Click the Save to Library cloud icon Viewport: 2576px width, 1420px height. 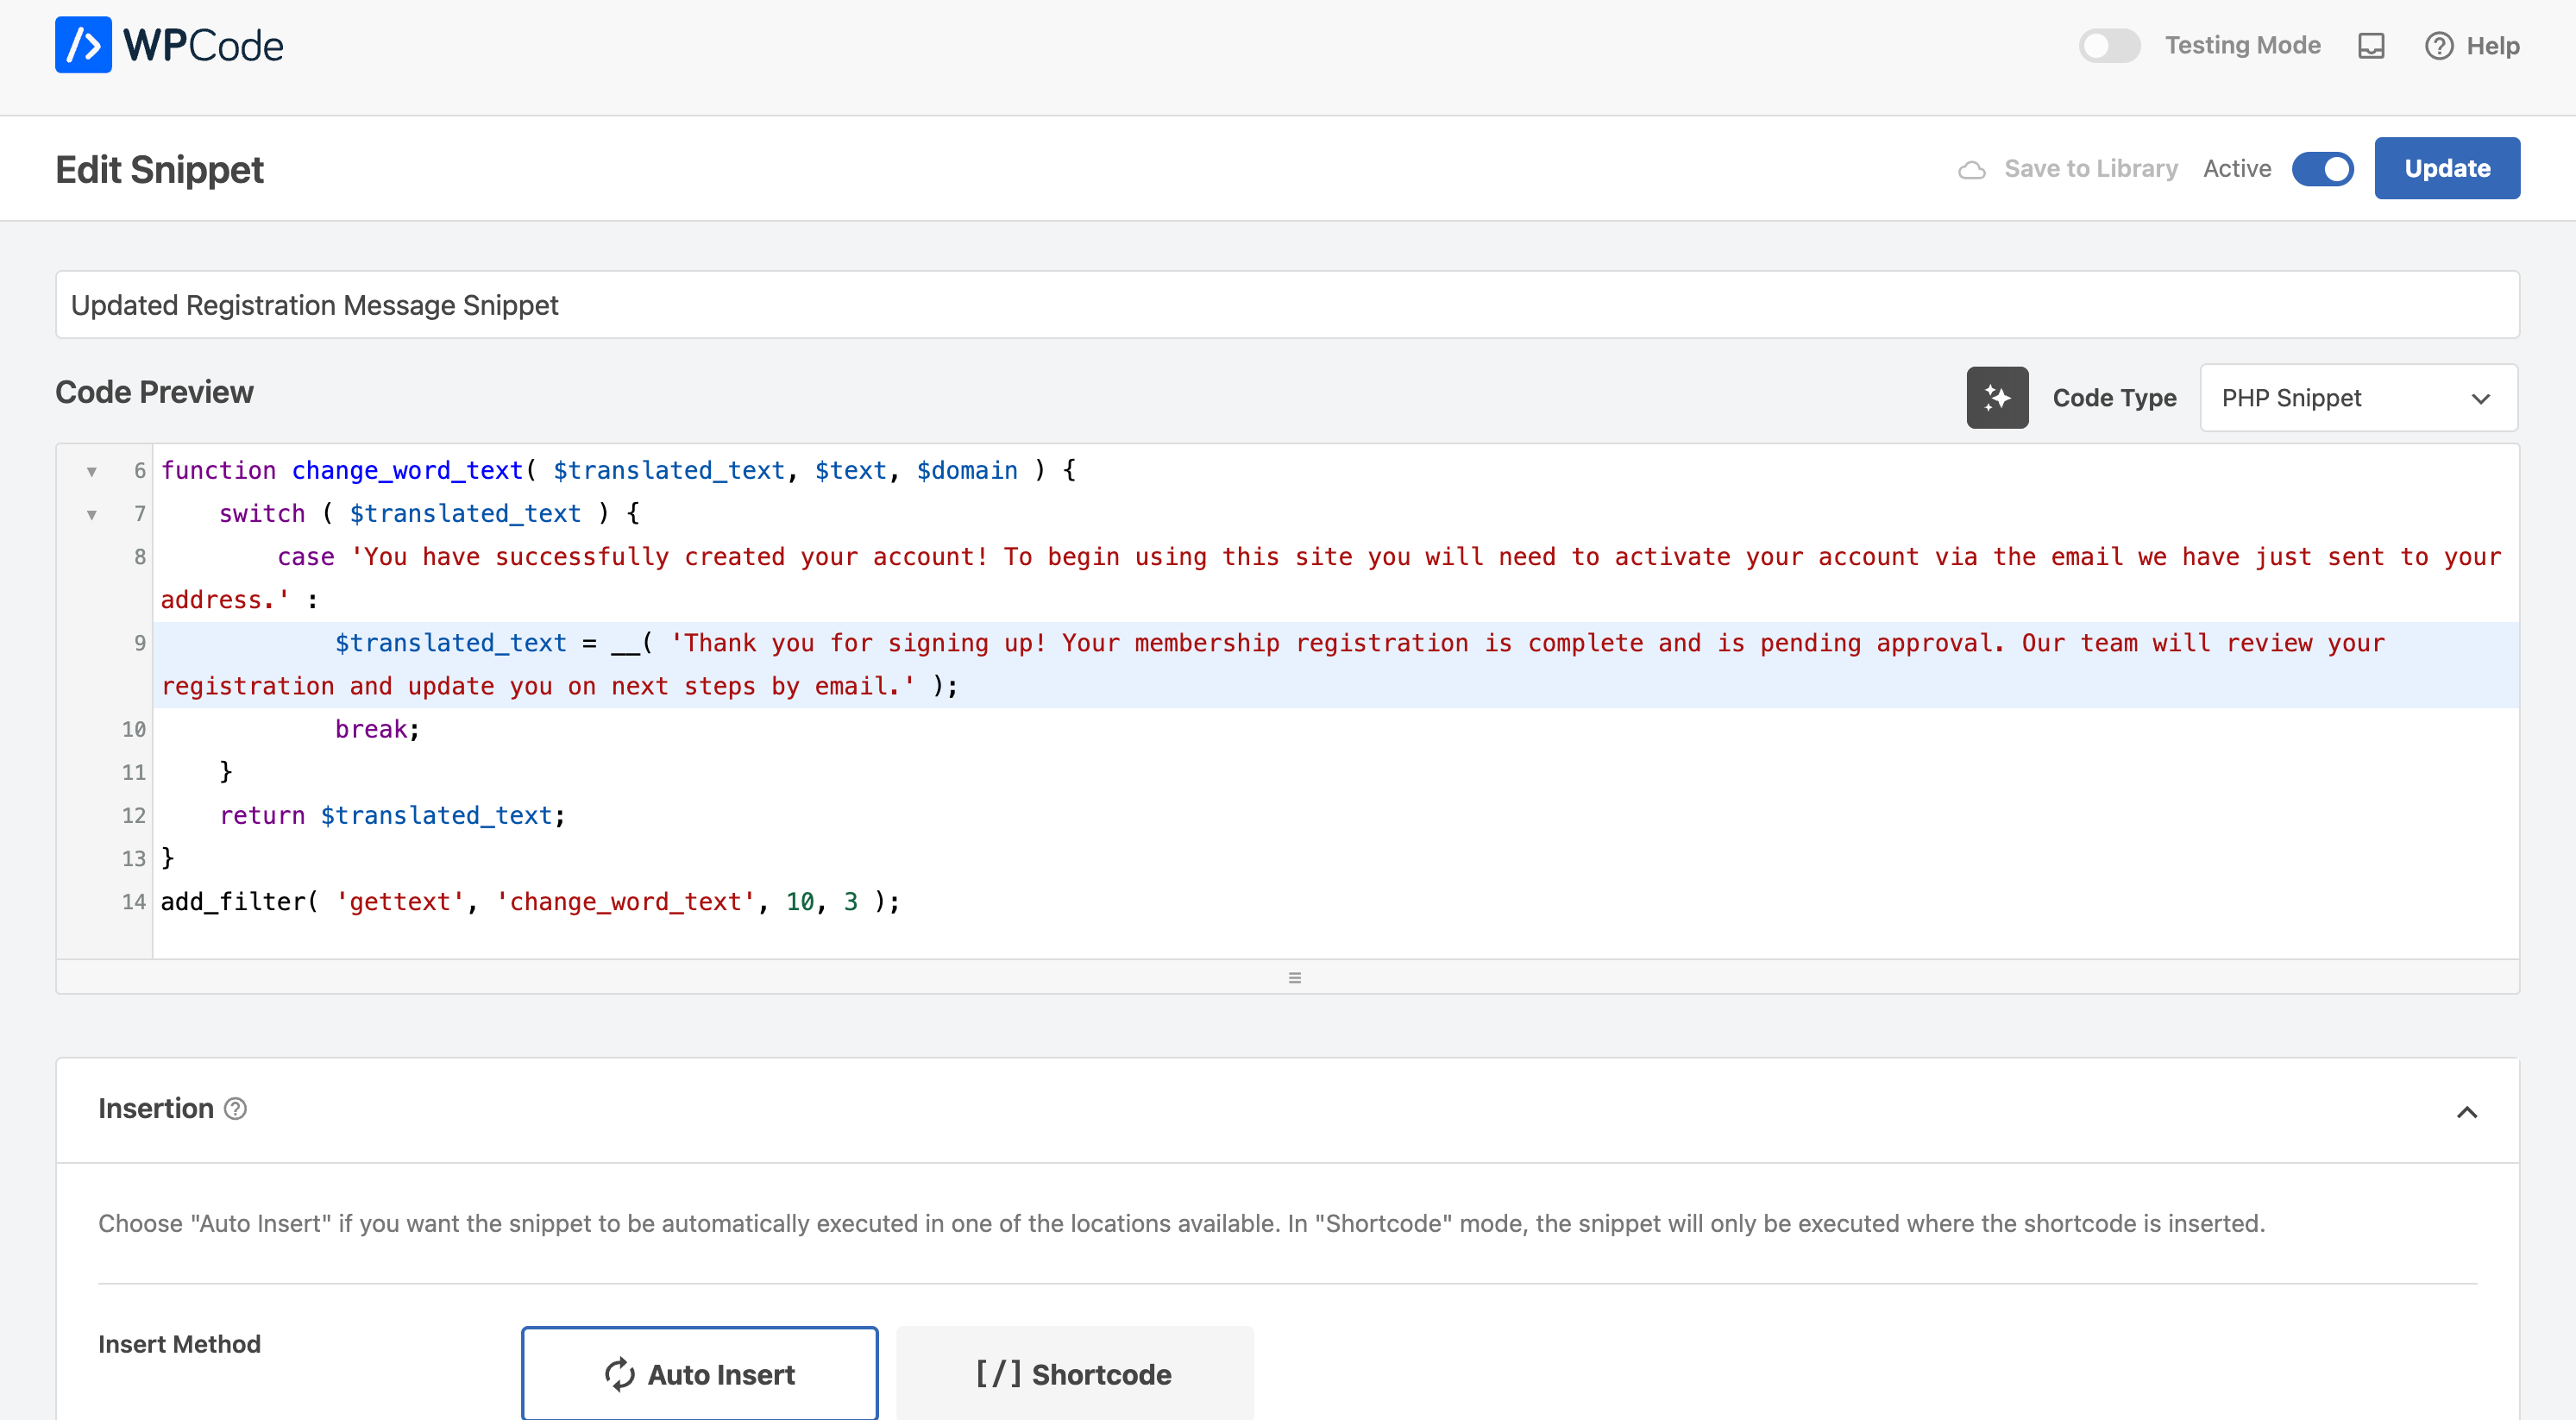click(x=1971, y=170)
